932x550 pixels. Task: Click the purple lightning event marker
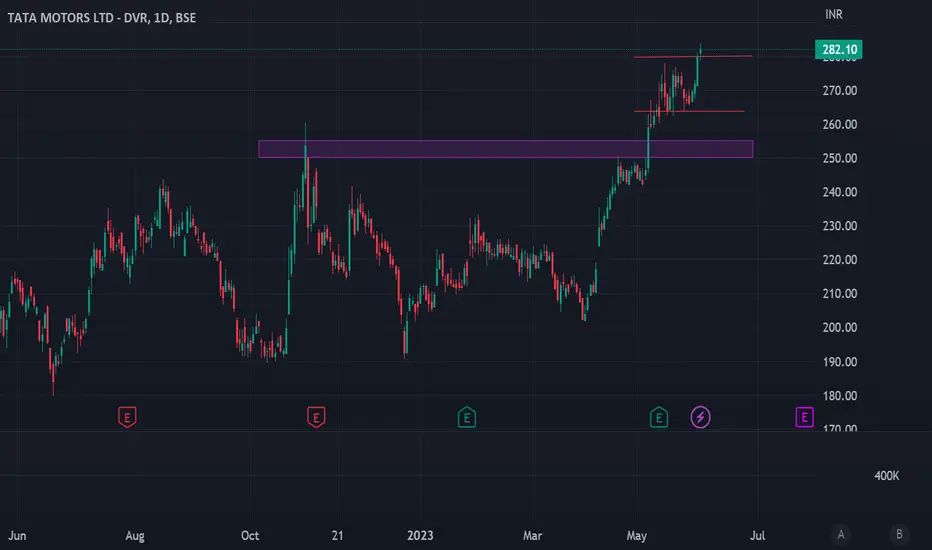[x=700, y=417]
